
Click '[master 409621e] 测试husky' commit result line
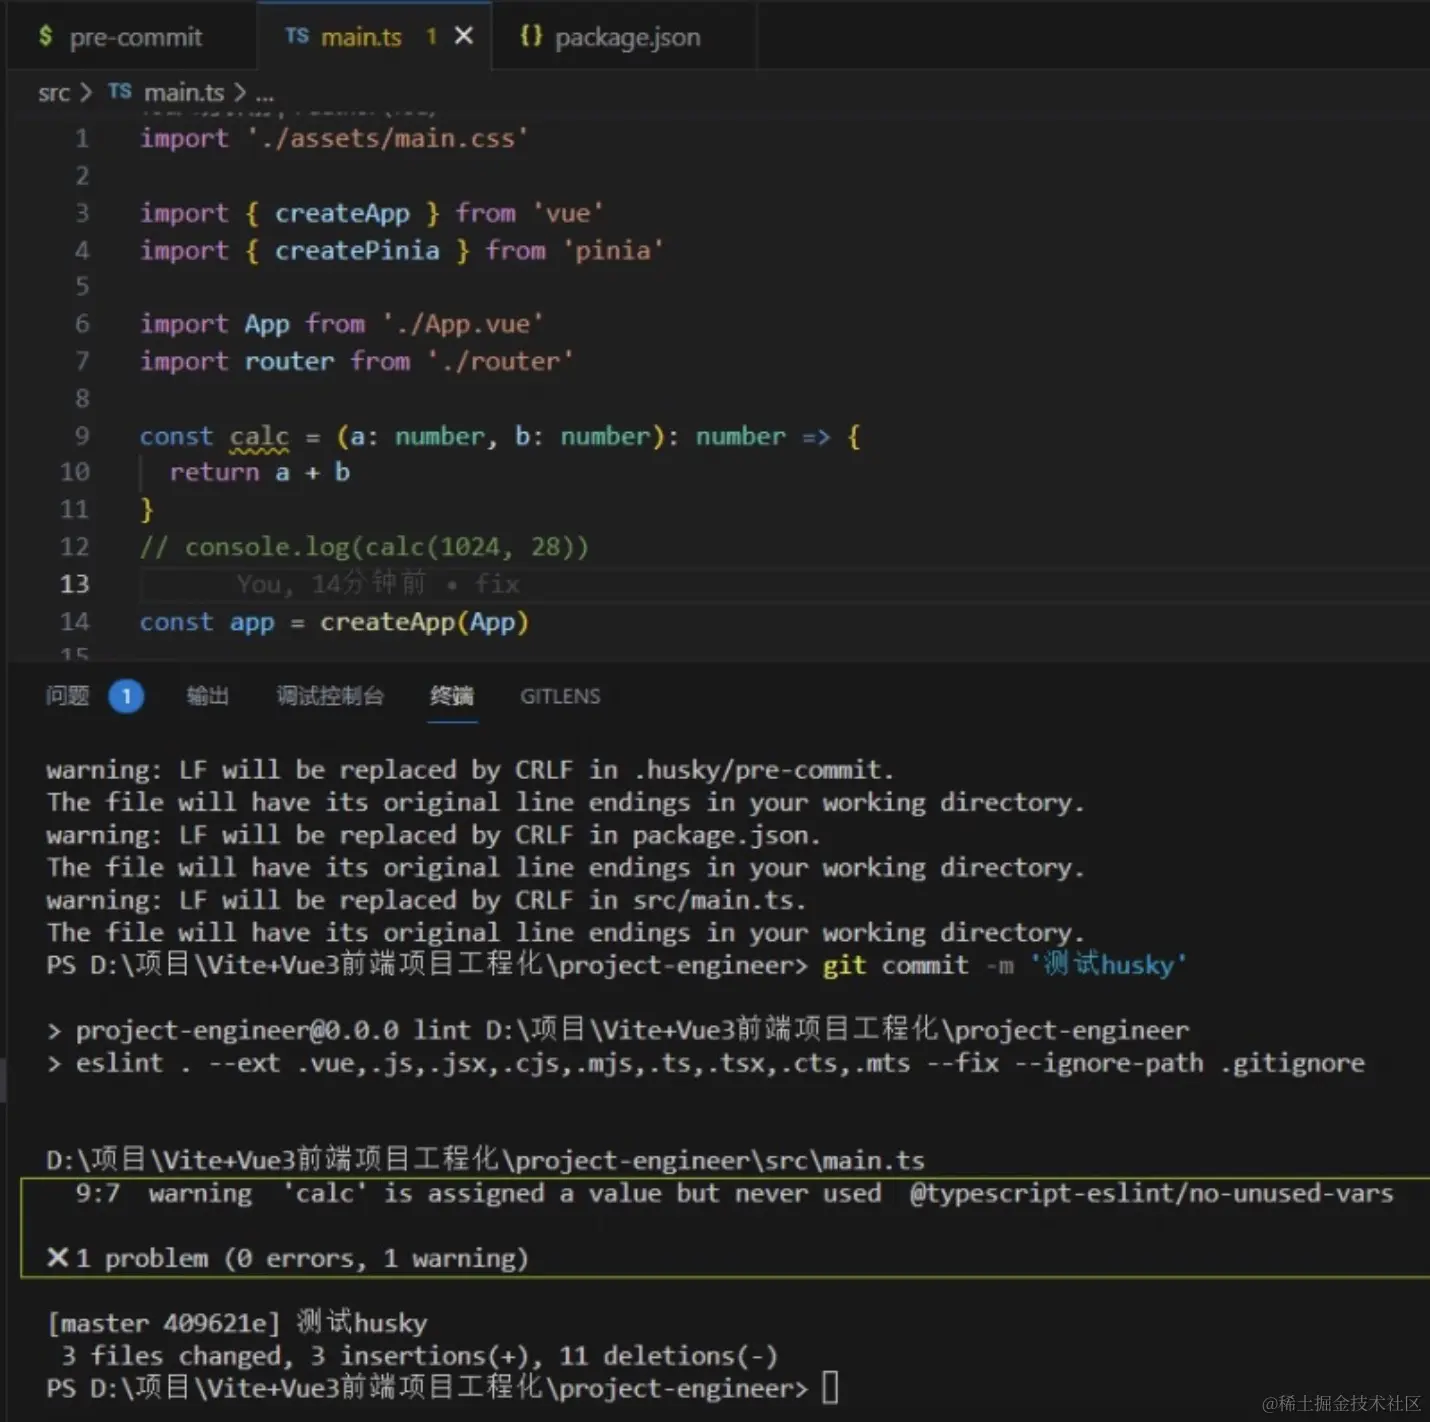[x=237, y=1323]
